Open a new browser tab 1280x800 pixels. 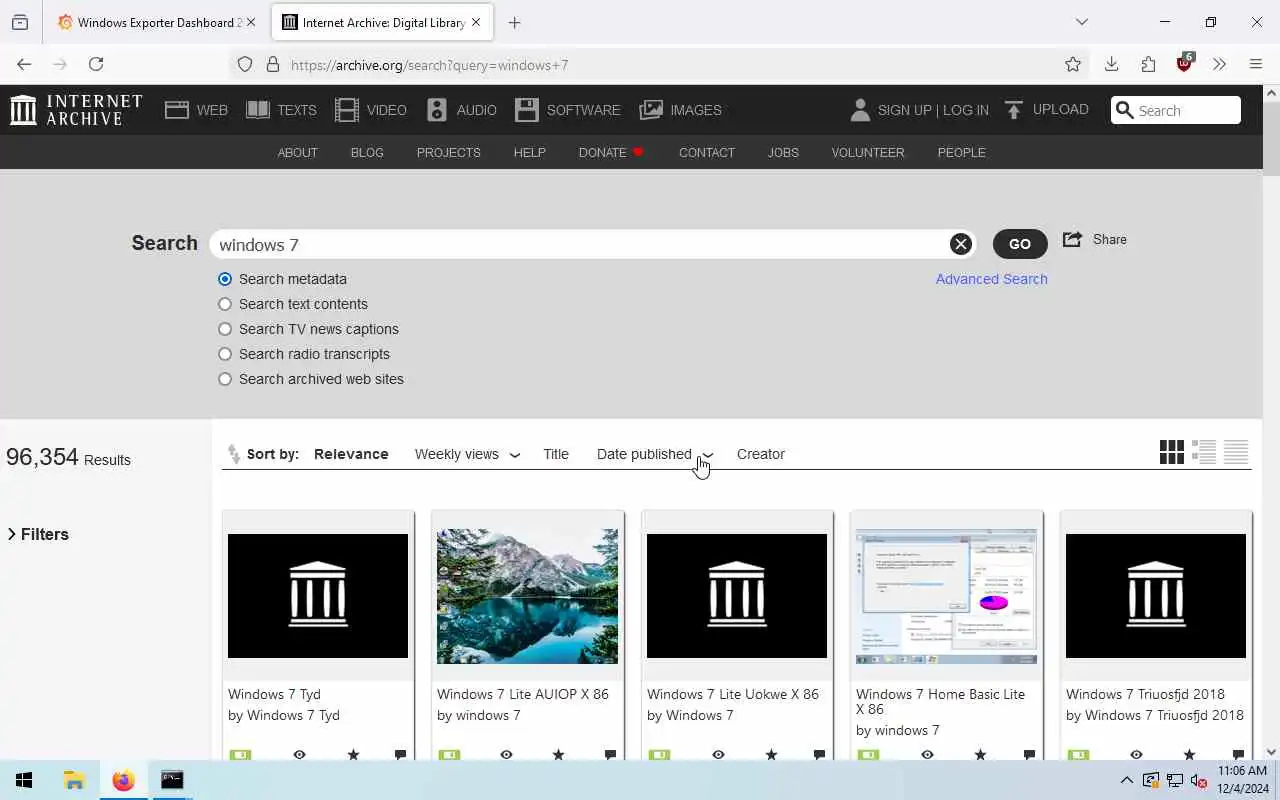coord(514,22)
